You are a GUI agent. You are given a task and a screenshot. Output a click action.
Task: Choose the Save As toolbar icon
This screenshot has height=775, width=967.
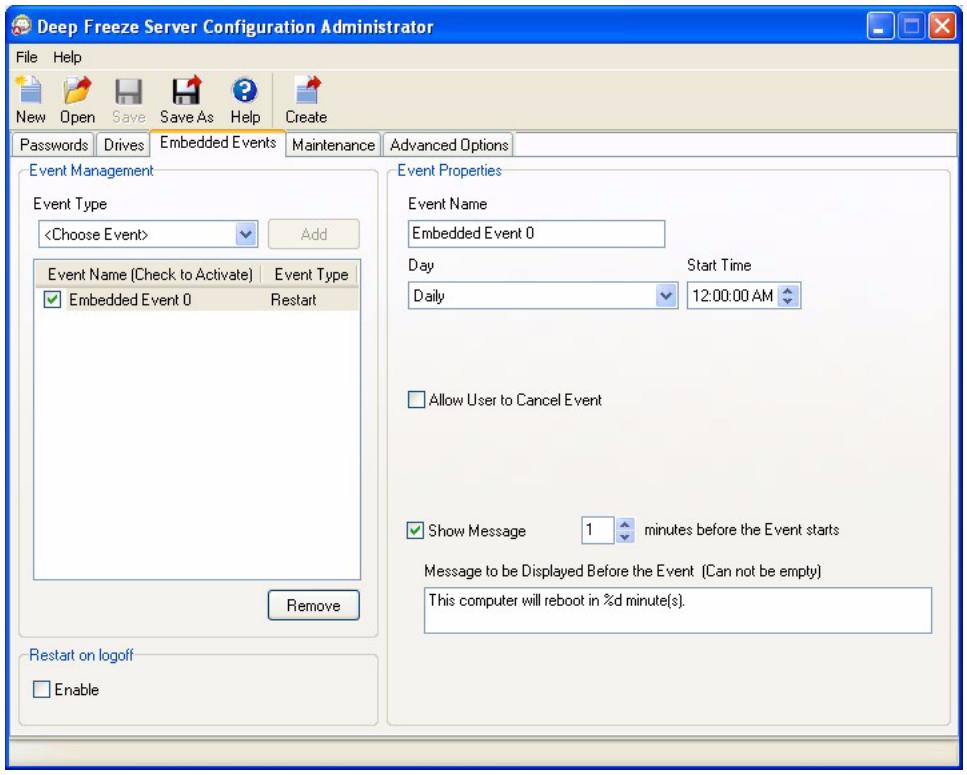186,99
